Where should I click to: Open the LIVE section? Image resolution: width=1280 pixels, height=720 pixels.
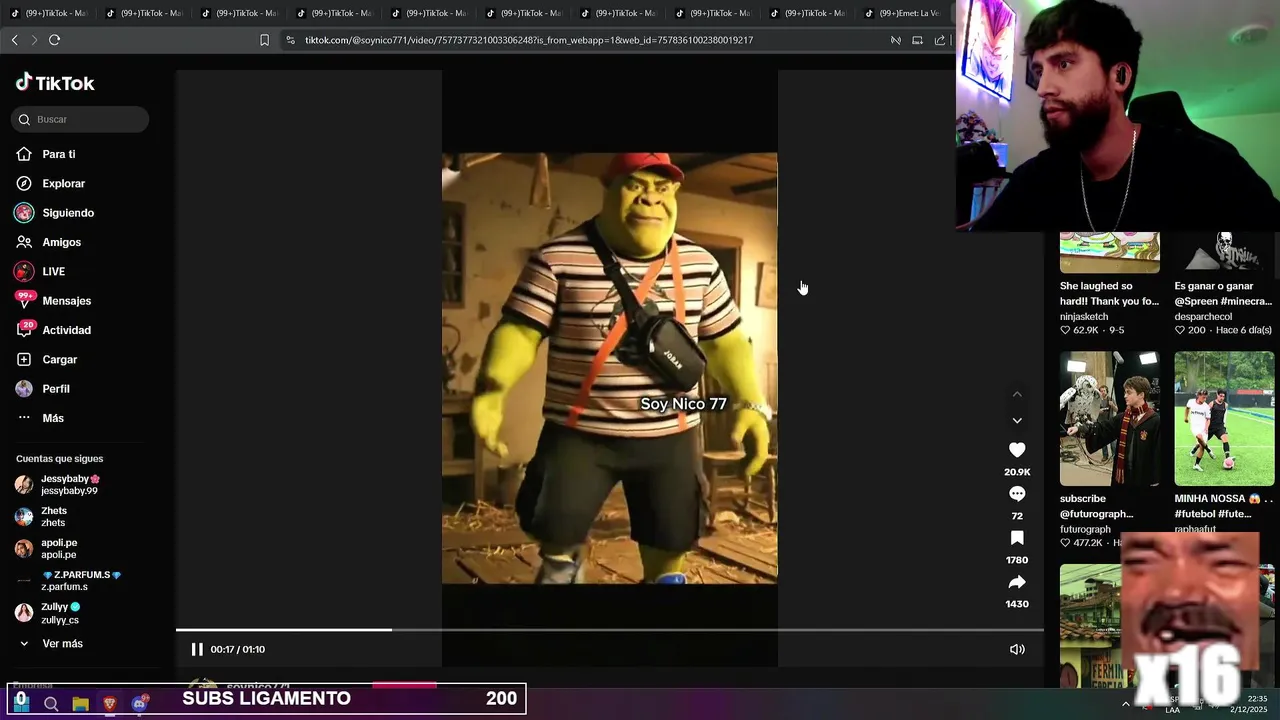52,271
